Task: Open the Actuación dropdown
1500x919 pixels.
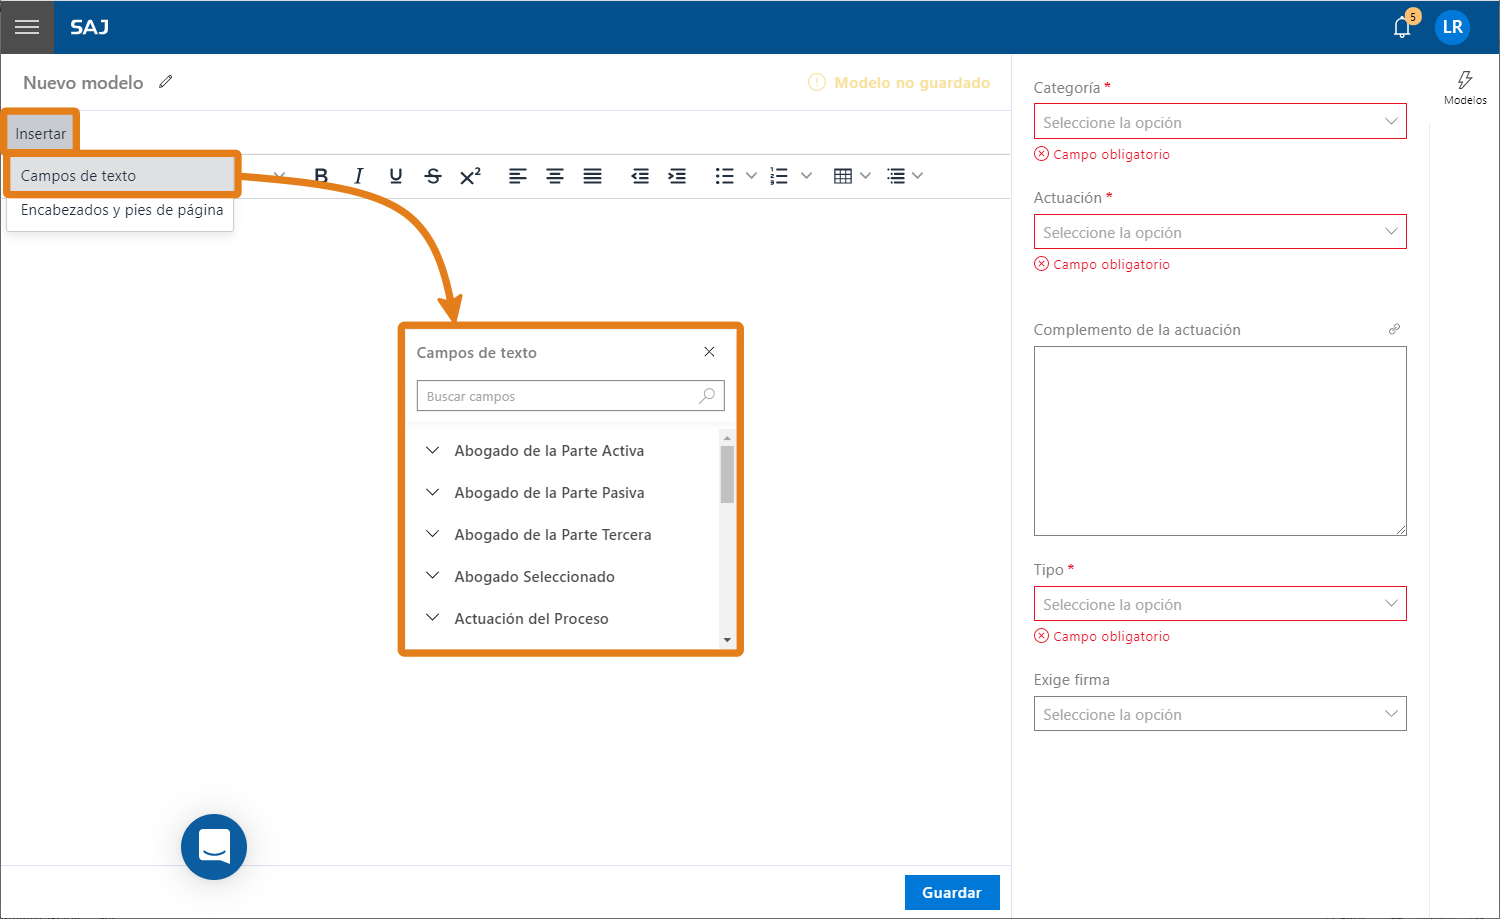Action: click(x=1220, y=232)
